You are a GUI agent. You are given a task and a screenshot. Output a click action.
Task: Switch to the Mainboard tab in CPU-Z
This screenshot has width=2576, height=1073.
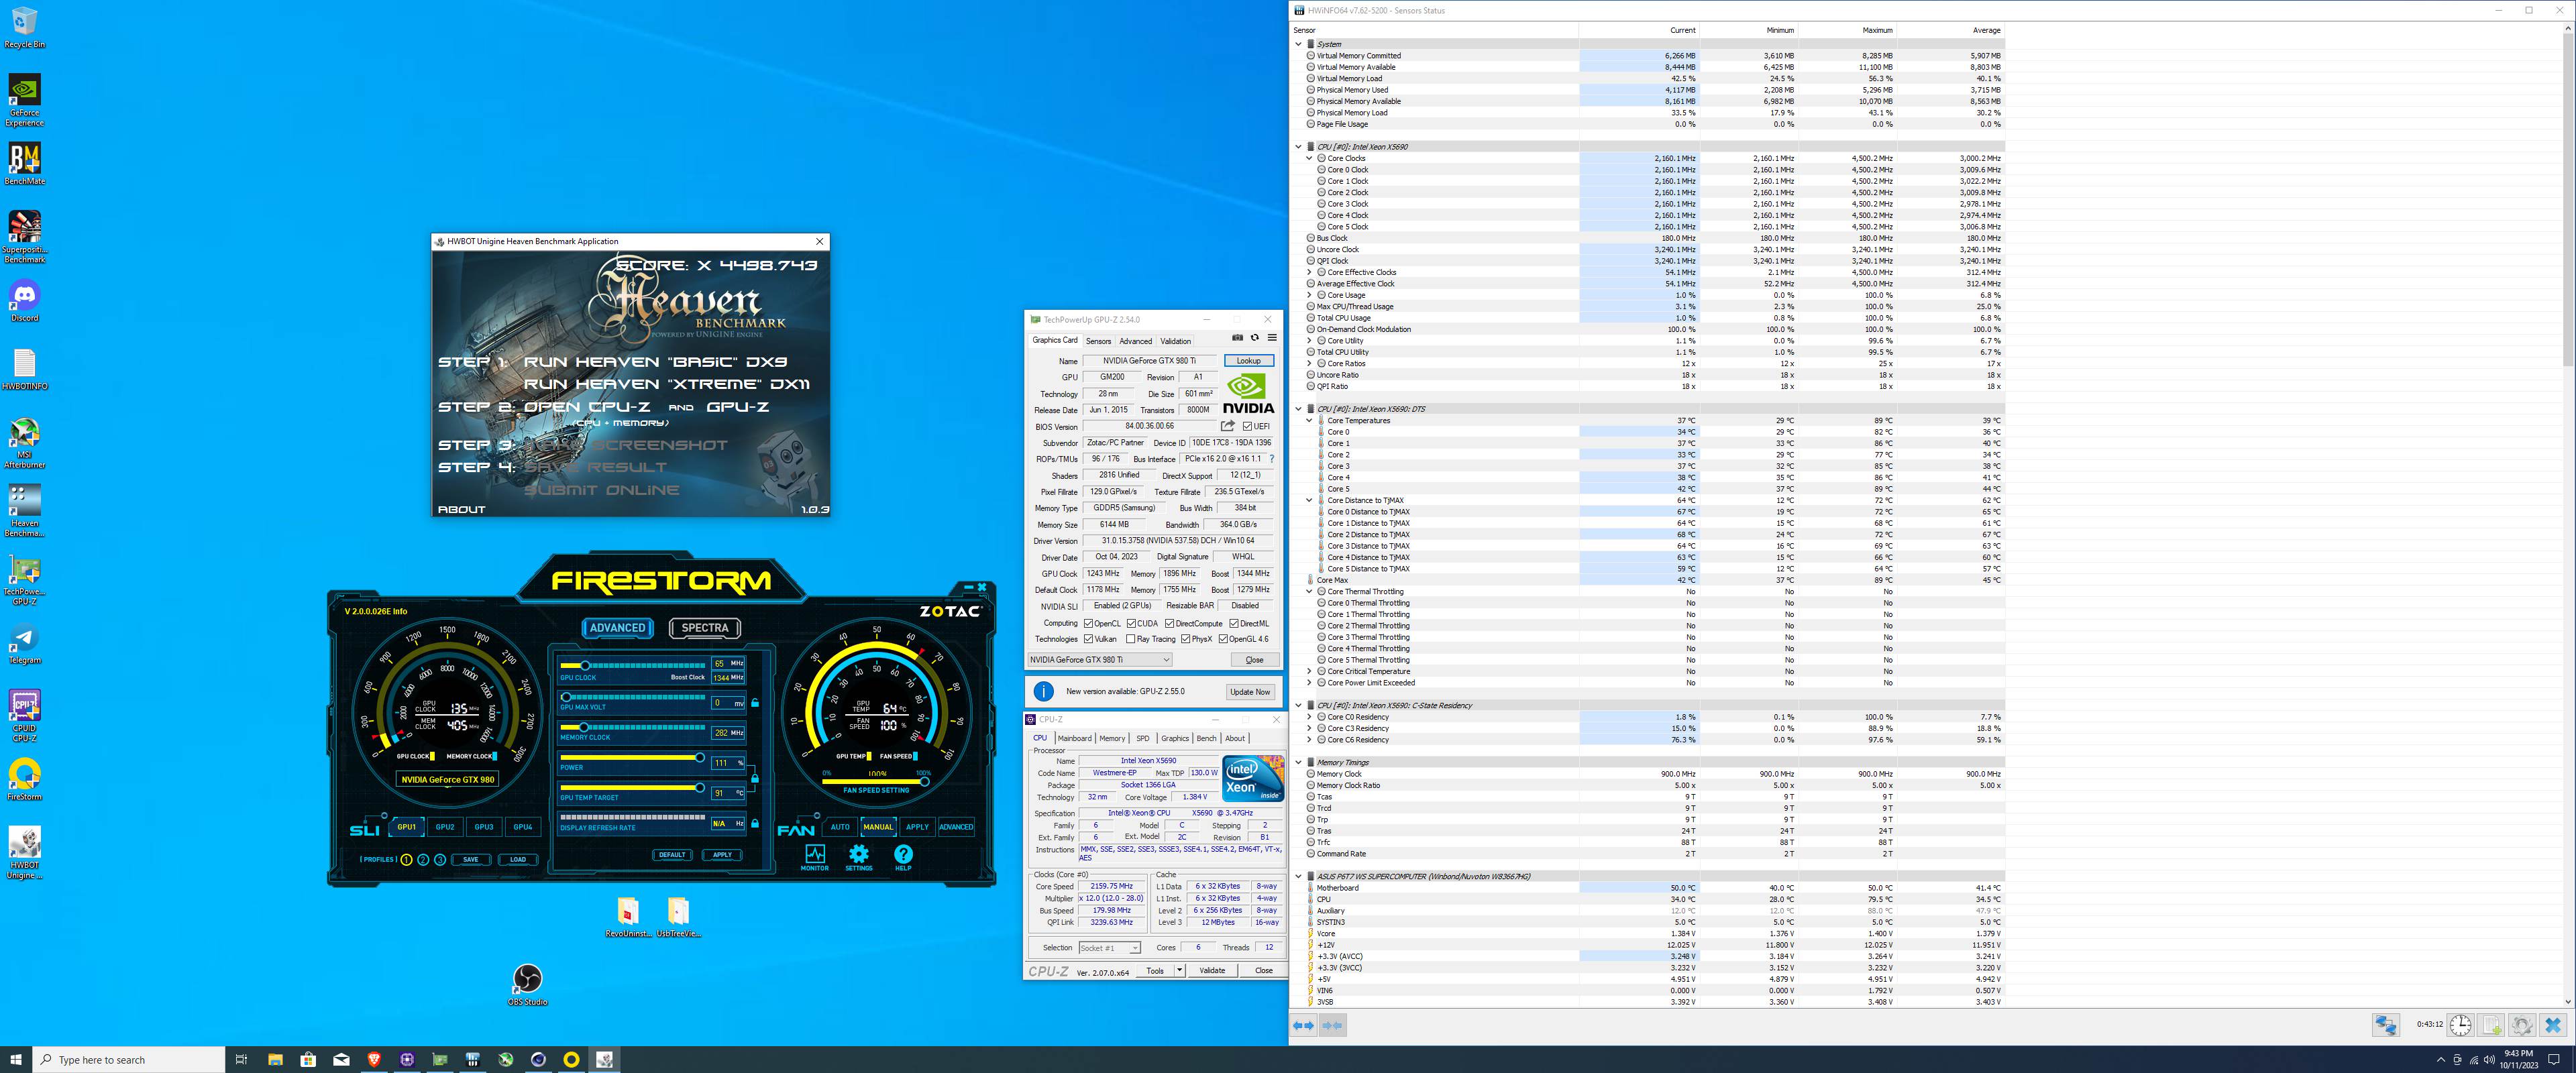[x=1074, y=738]
